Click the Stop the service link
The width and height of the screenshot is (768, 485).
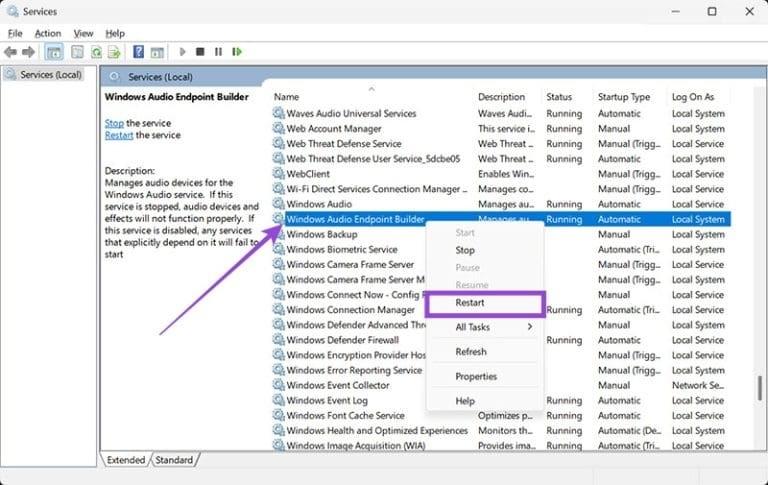coord(114,123)
